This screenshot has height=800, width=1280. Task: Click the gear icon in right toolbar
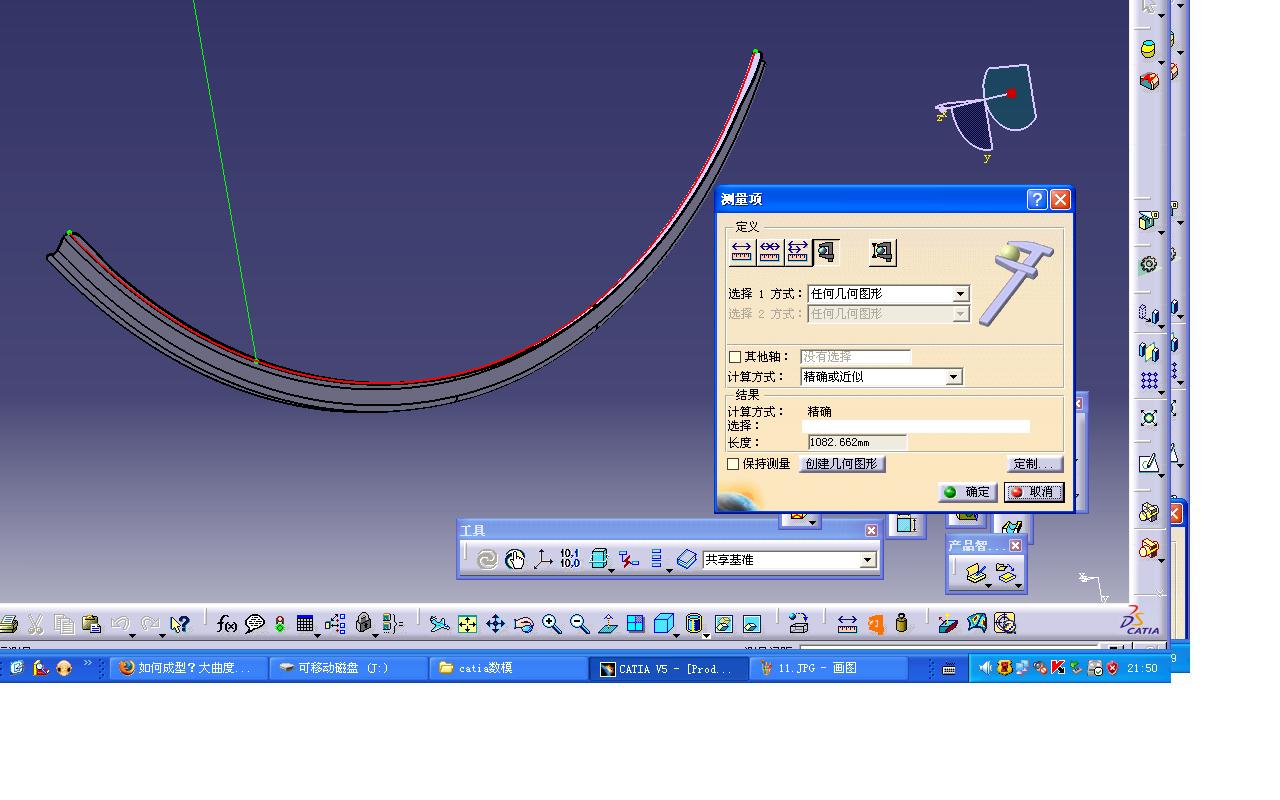point(1149,264)
